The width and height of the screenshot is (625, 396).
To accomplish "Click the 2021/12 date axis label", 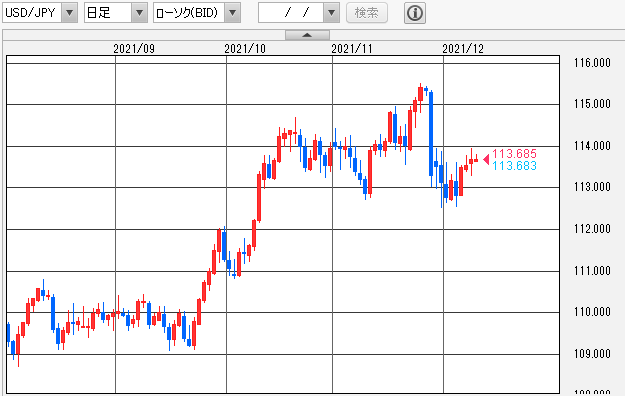I will [x=463, y=49].
